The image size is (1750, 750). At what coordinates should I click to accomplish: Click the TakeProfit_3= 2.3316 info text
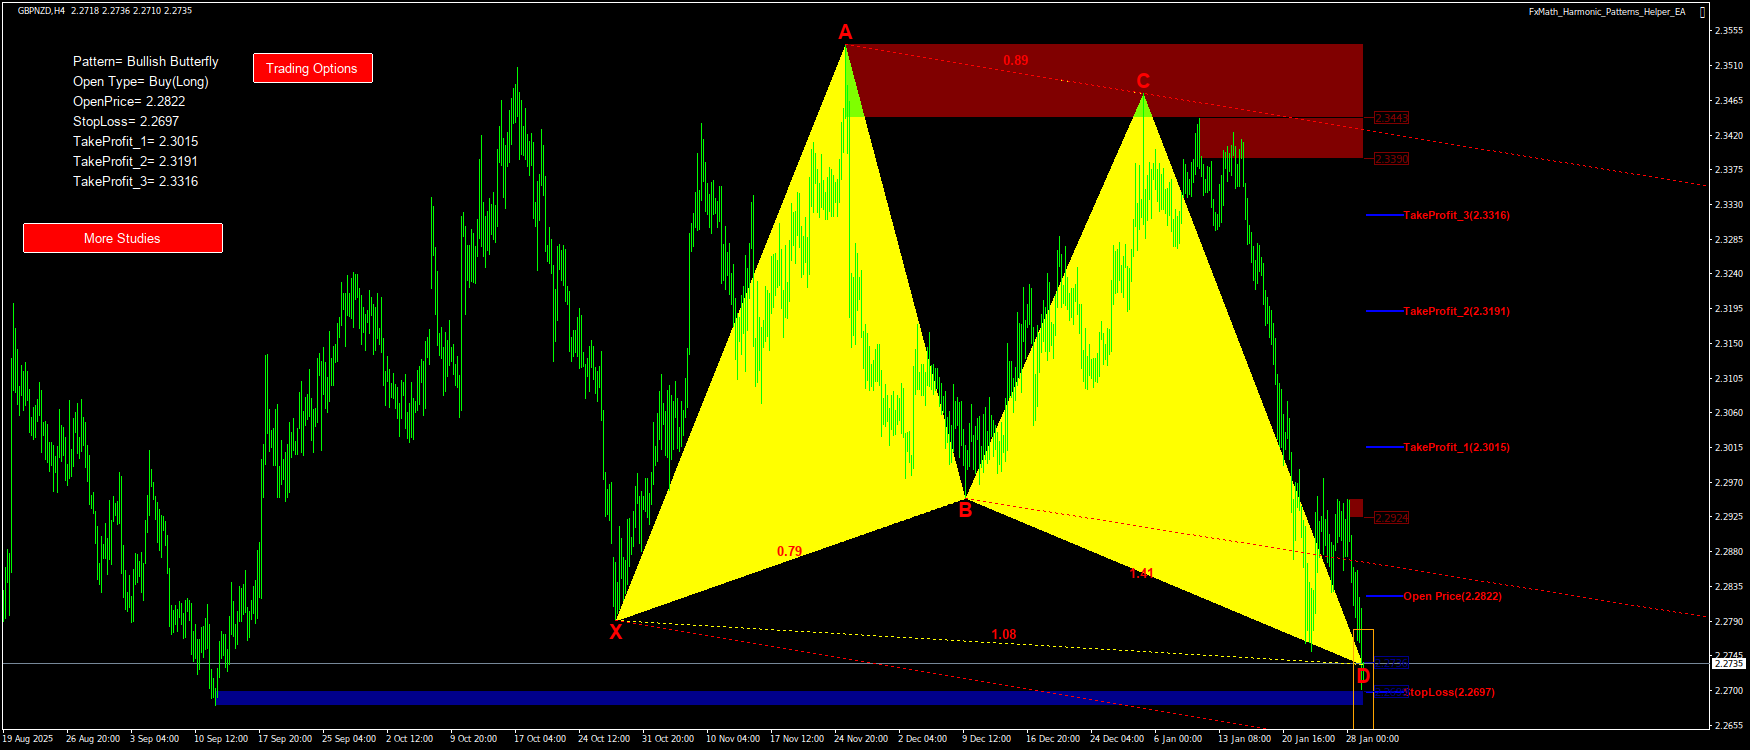(136, 181)
